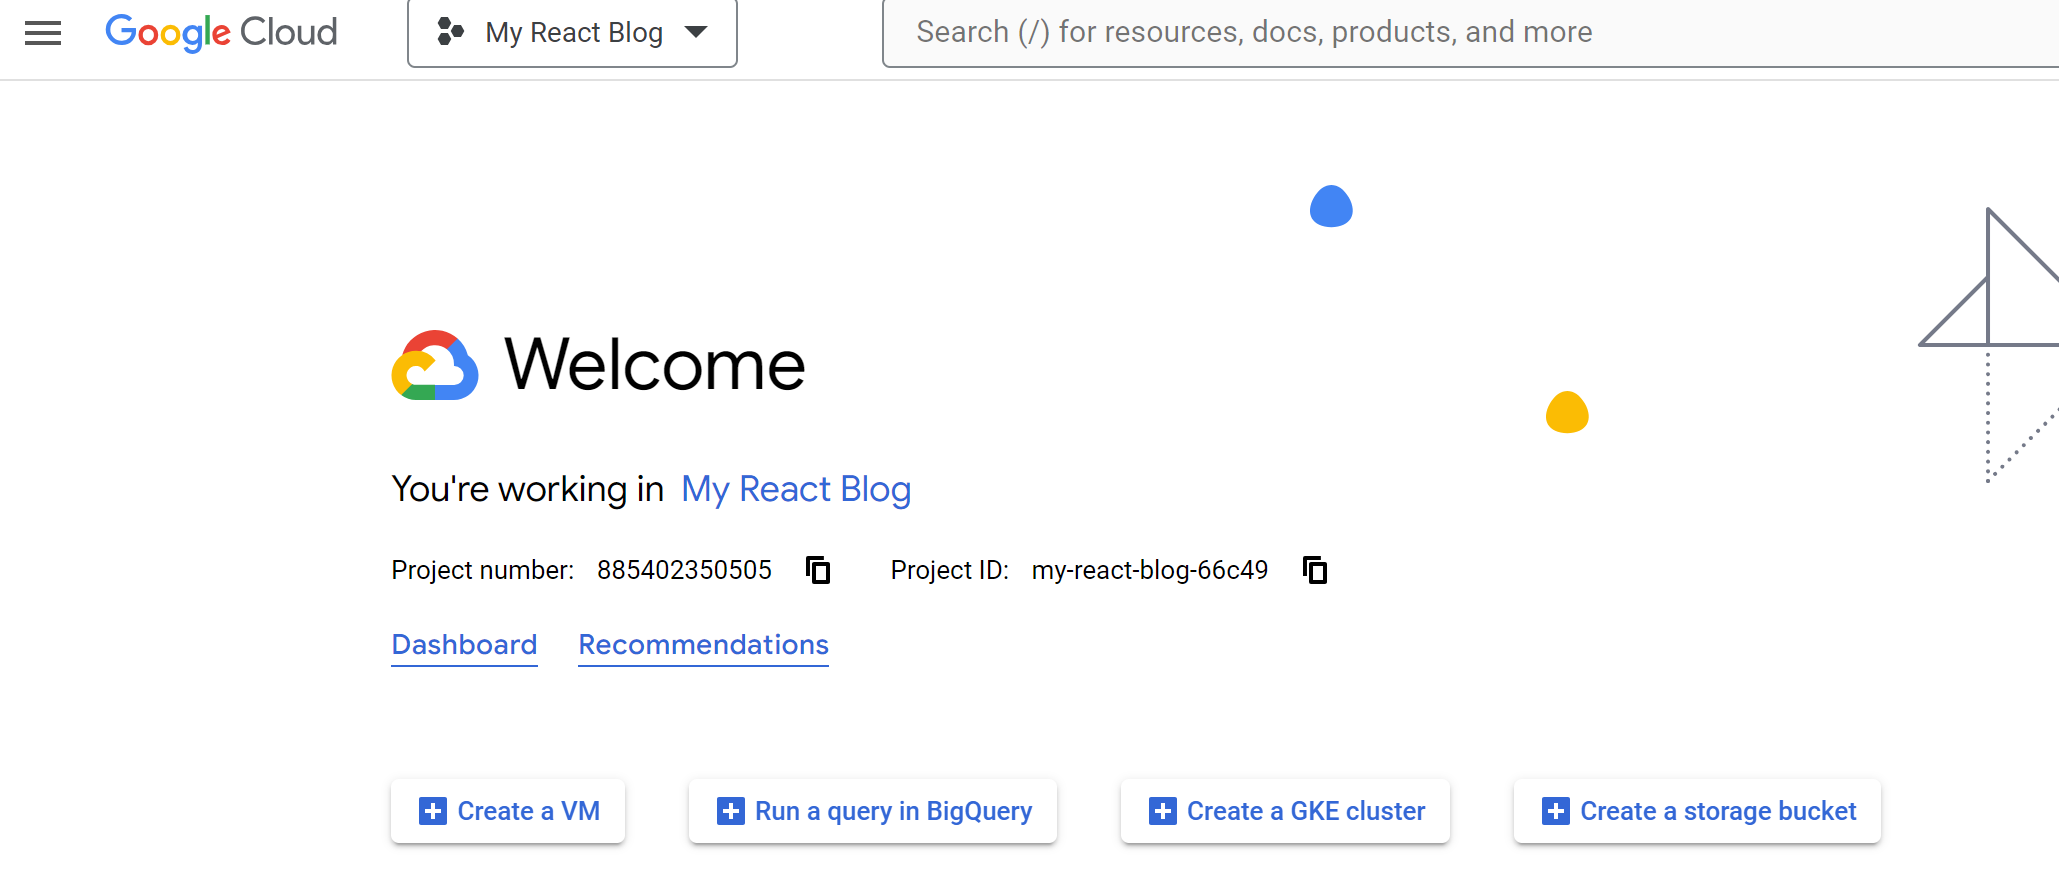Click the Welcome heading text
This screenshot has width=2059, height=890.
pyautogui.click(x=655, y=365)
